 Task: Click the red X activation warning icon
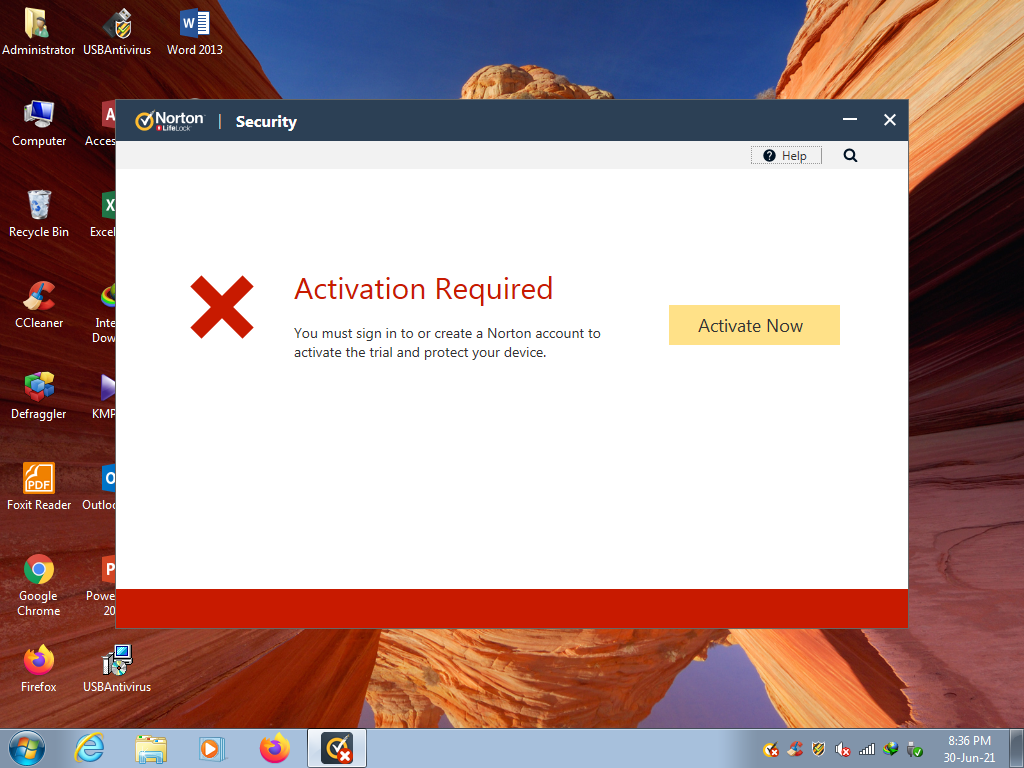tap(221, 307)
